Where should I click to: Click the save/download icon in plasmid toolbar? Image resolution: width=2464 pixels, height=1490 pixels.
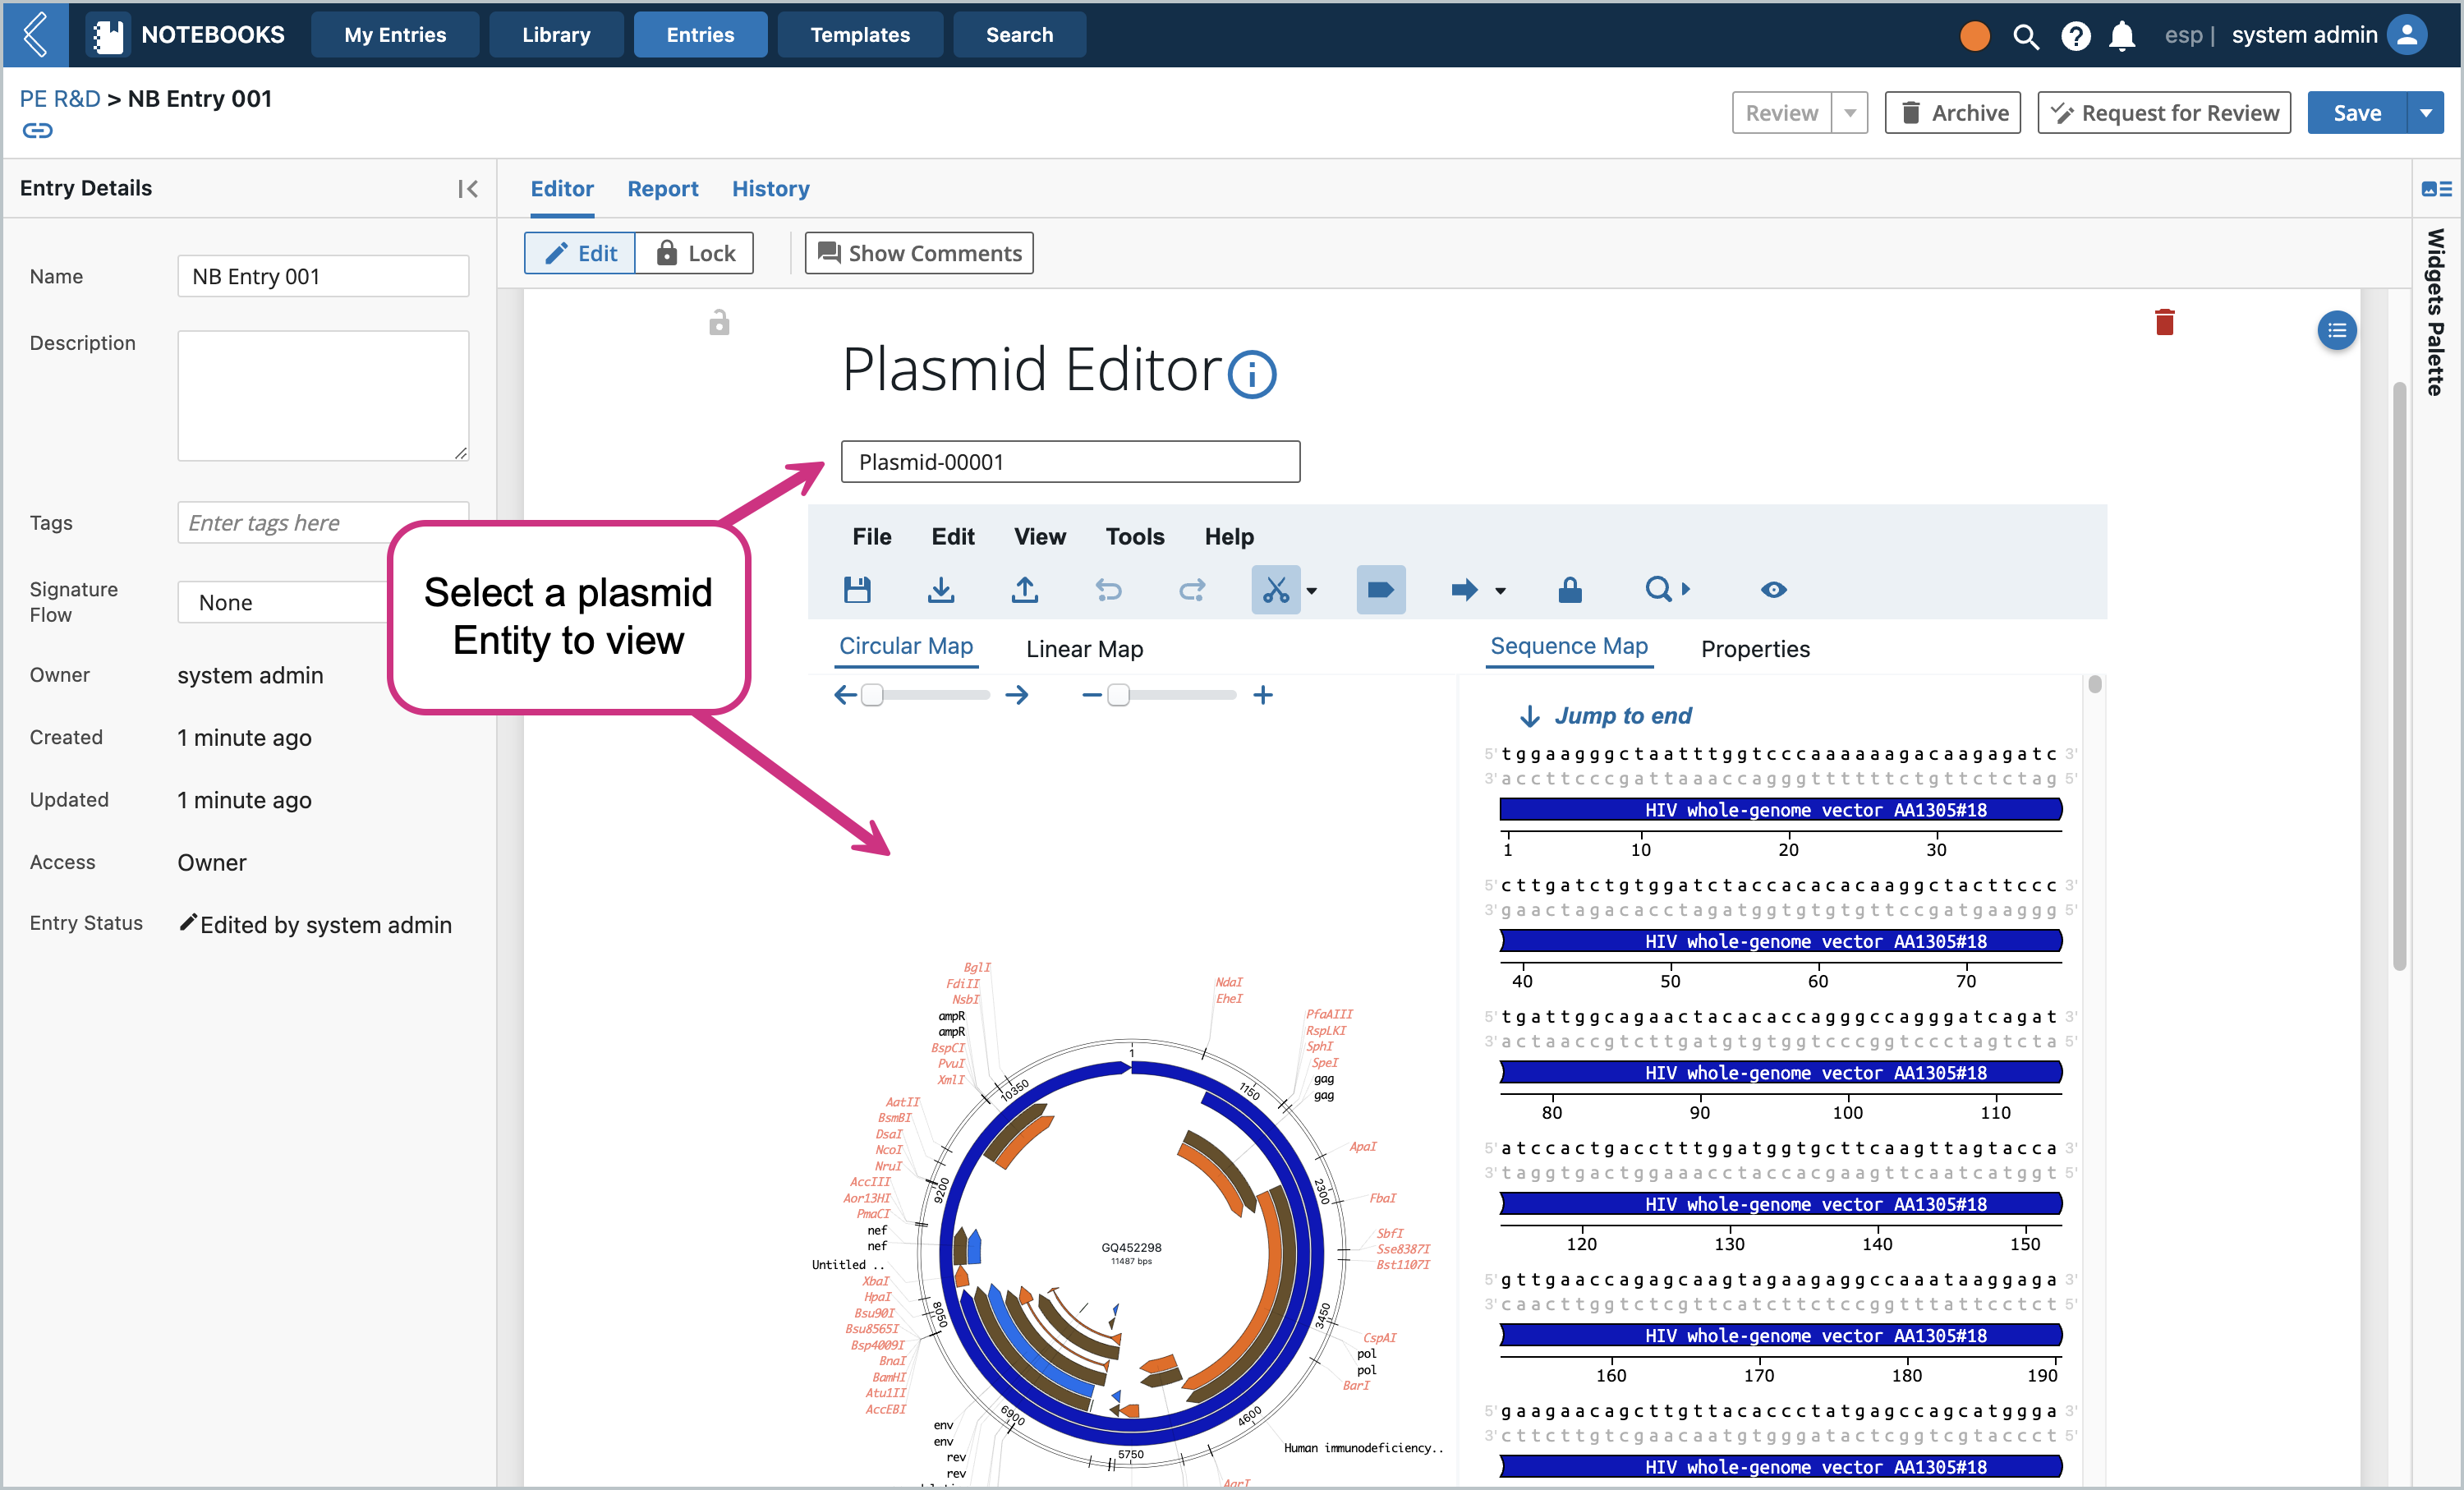859,587
